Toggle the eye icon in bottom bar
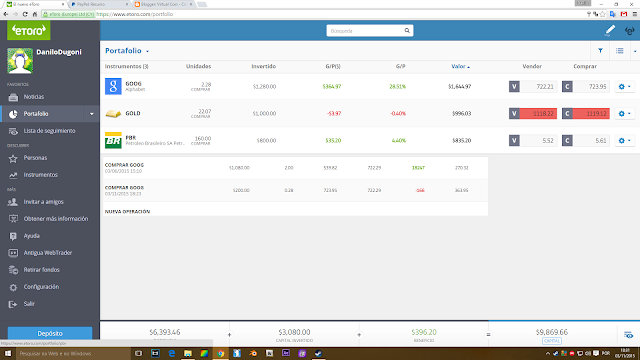 (x=628, y=335)
